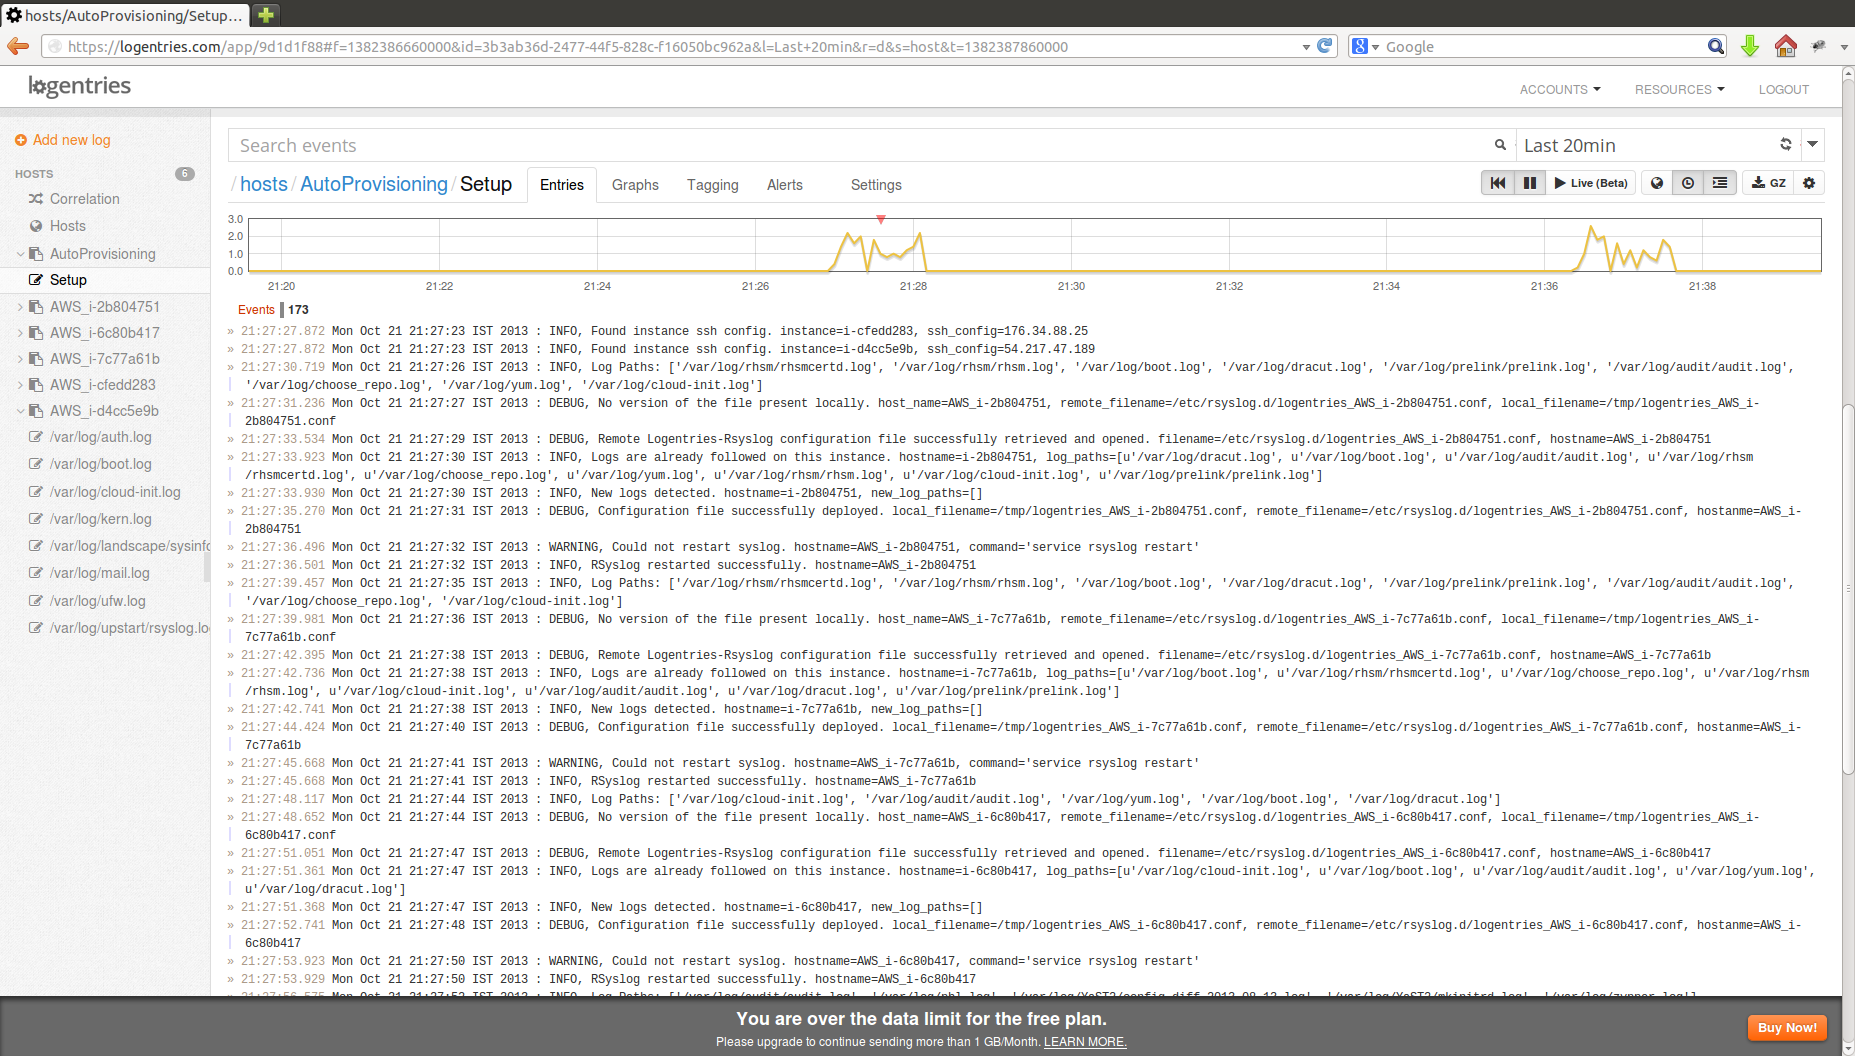Toggle the indented wrap-lines view icon
The height and width of the screenshot is (1056, 1855).
(1720, 183)
